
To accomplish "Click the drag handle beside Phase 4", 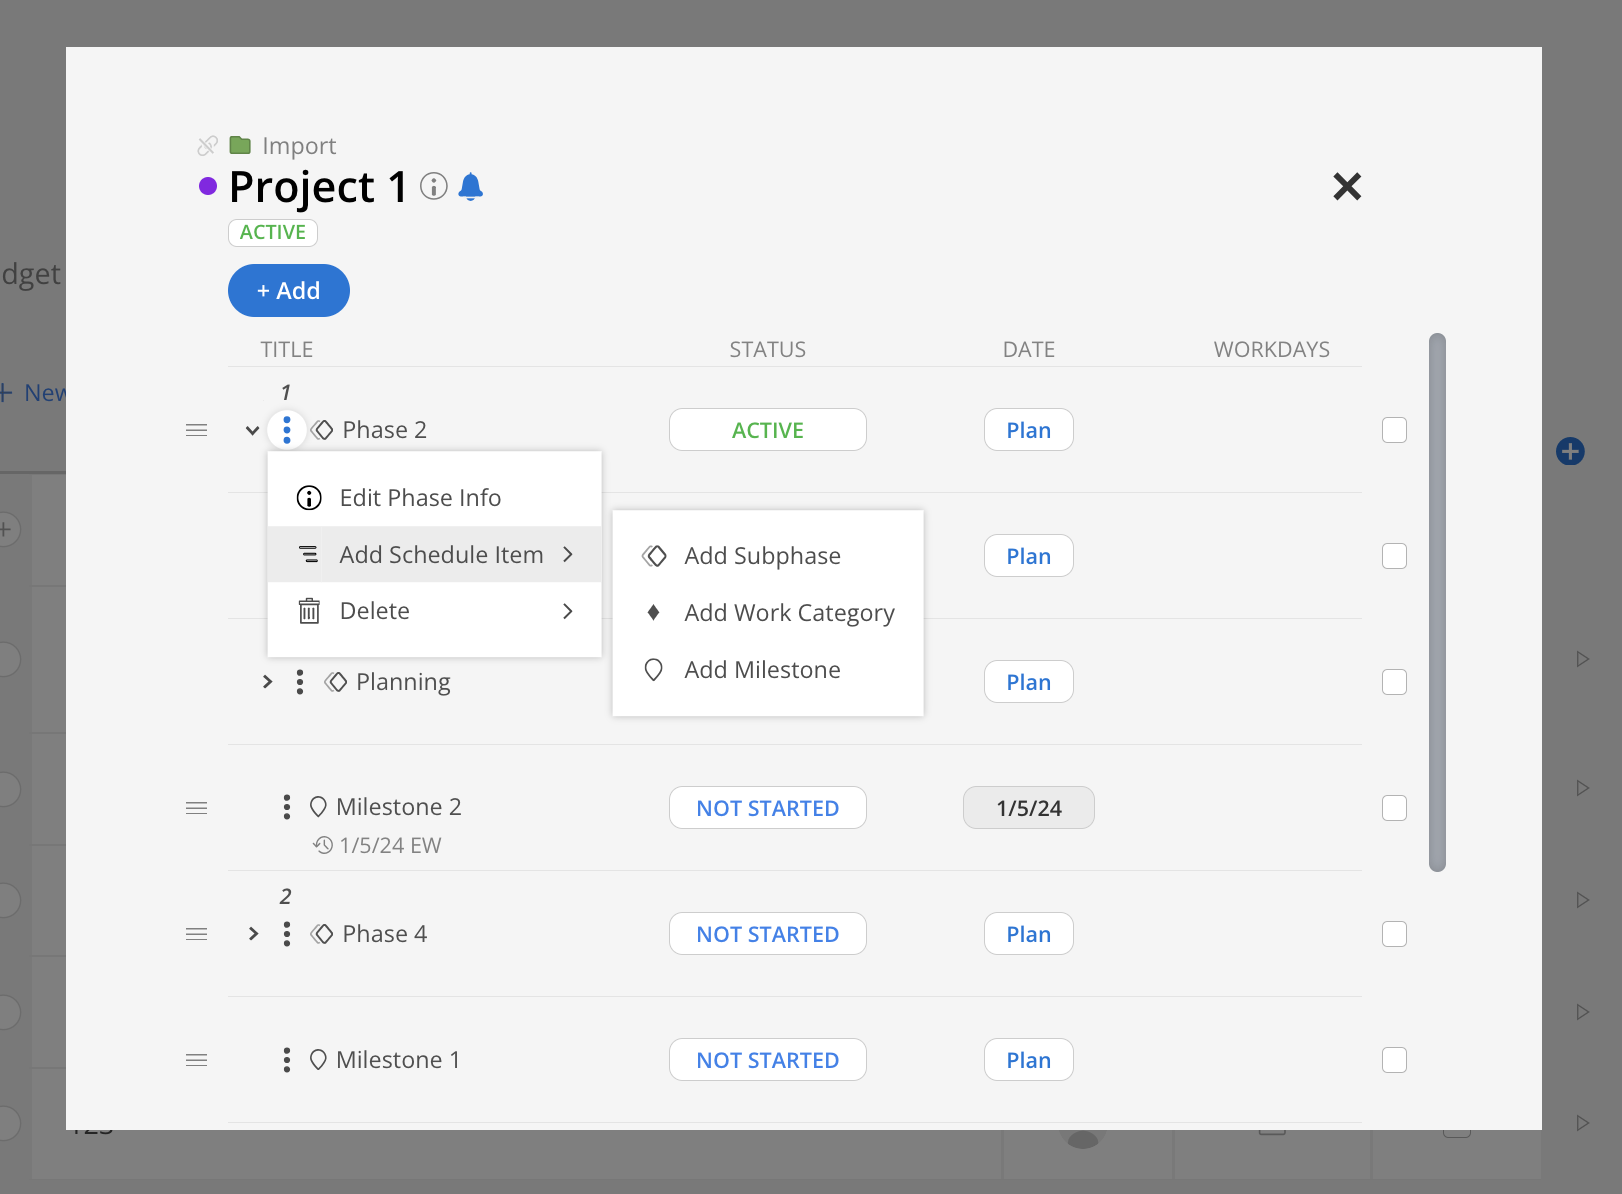I will (x=196, y=933).
